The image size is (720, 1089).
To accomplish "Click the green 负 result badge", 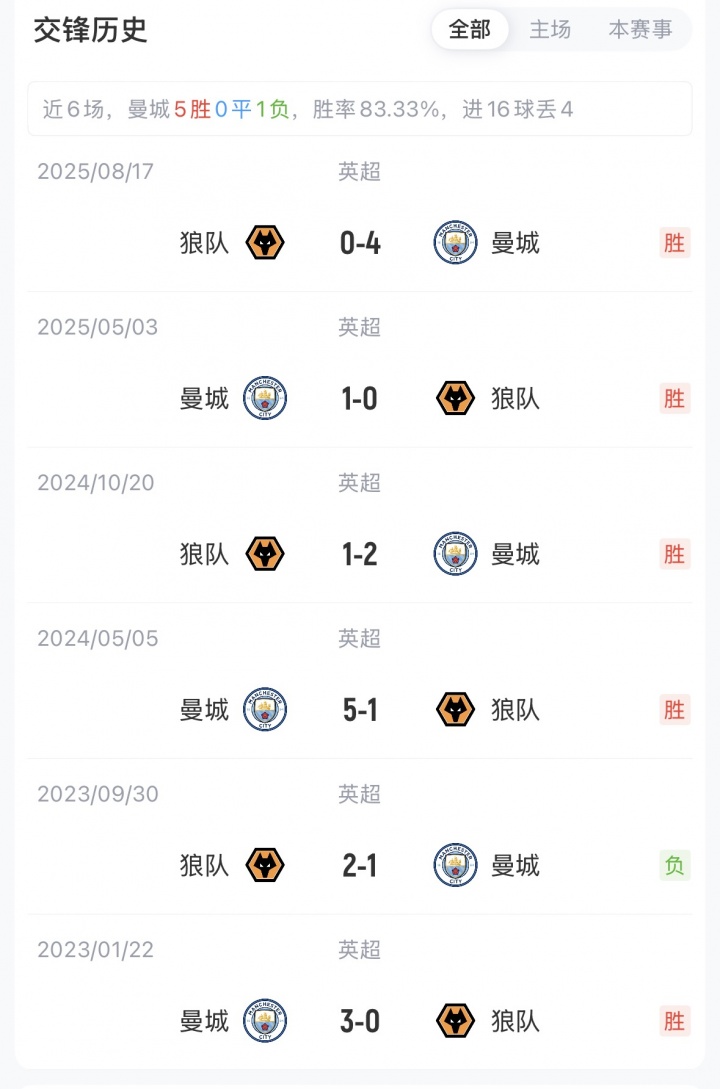I will click(675, 865).
